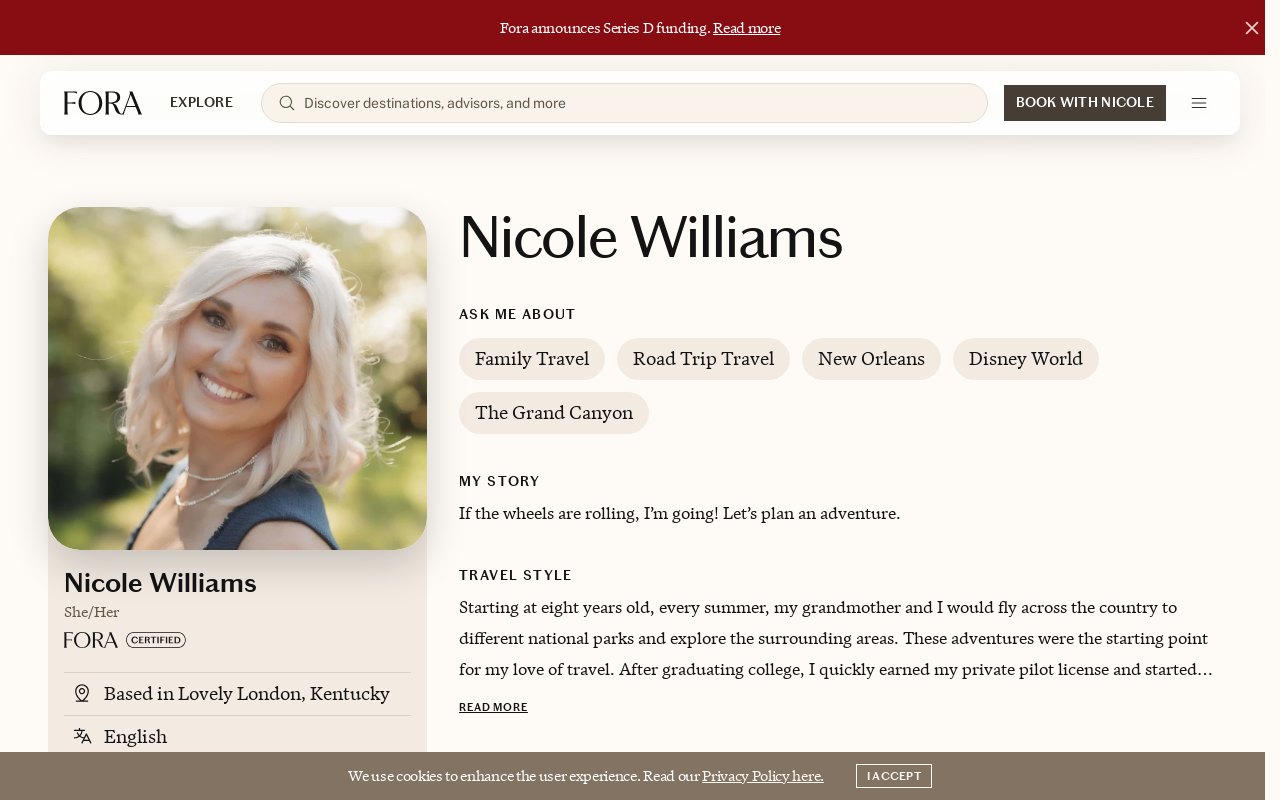Click the 'My Story' section label
The height and width of the screenshot is (800, 1280).
click(499, 481)
